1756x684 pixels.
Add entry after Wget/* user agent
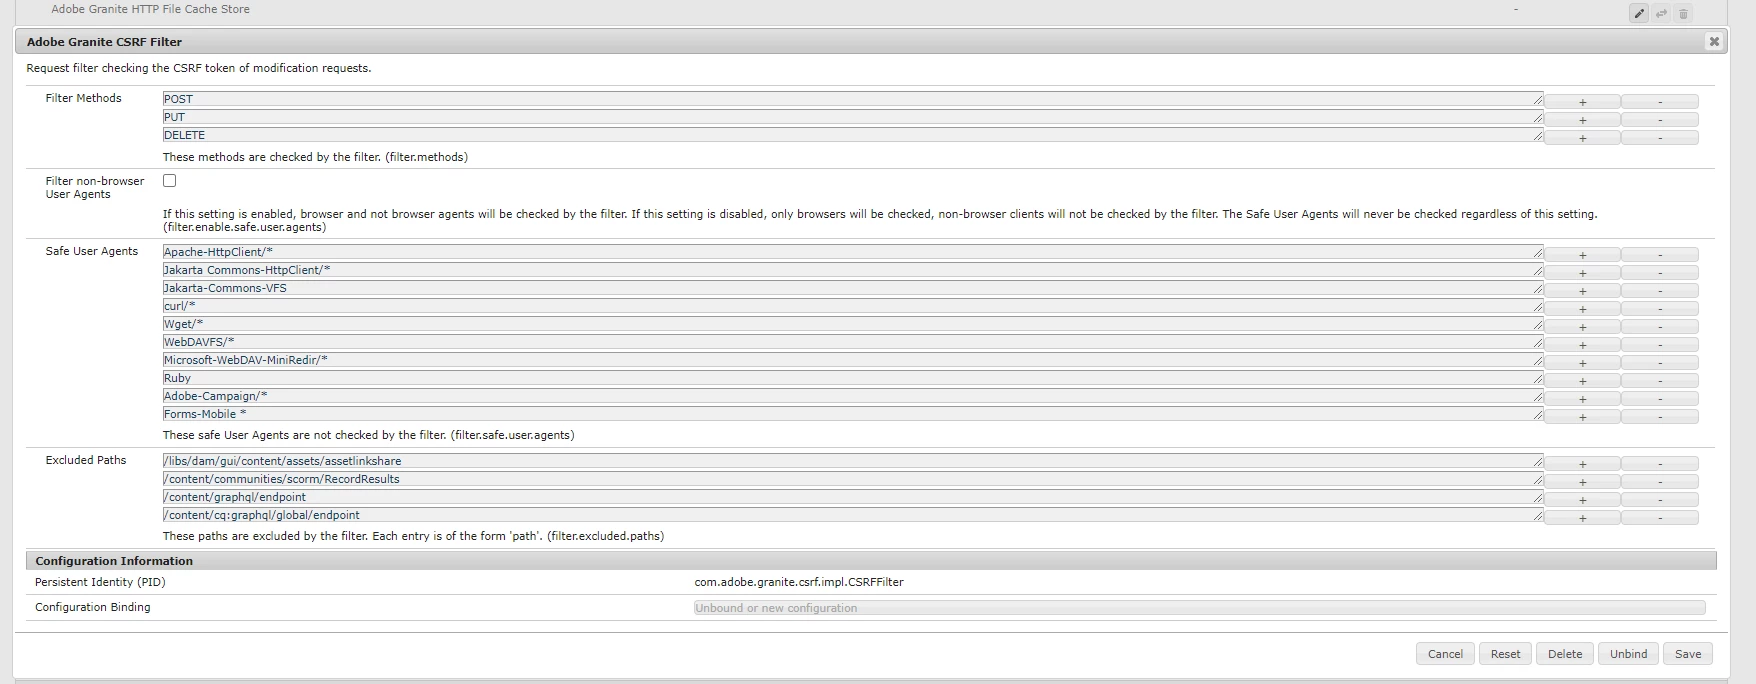point(1582,327)
